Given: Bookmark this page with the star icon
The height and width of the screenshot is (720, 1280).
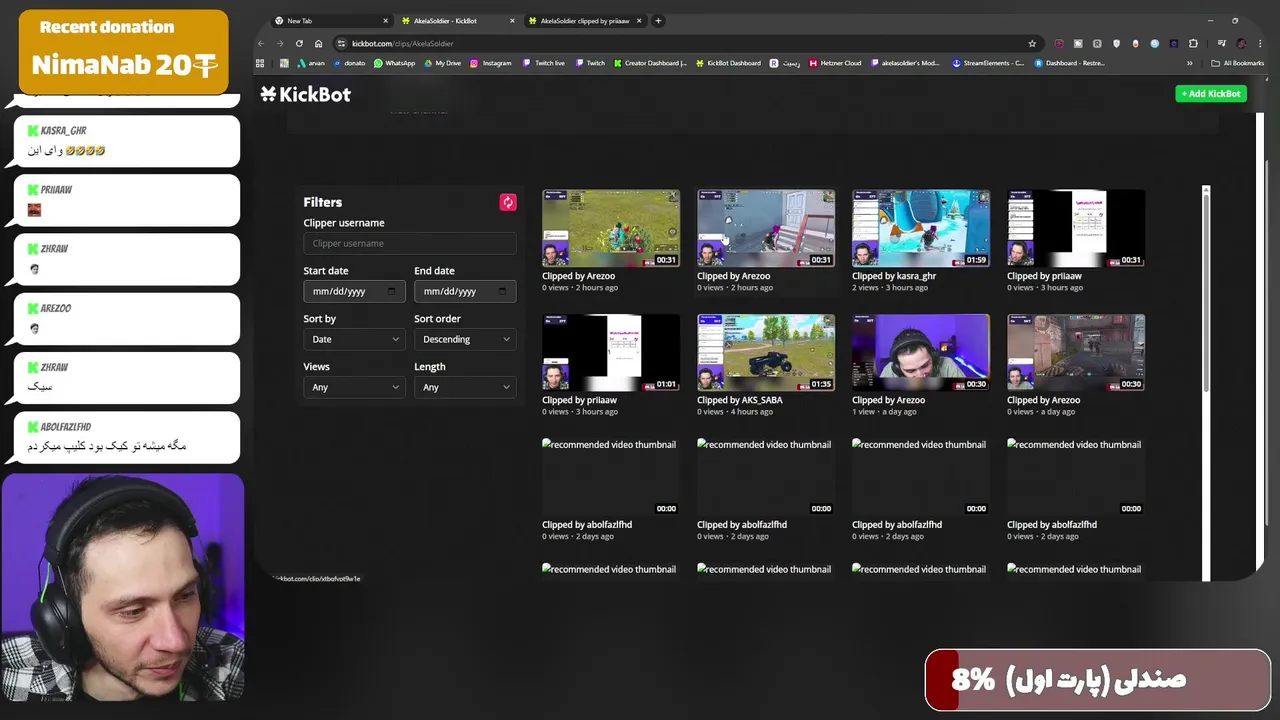Looking at the screenshot, I should 1032,43.
